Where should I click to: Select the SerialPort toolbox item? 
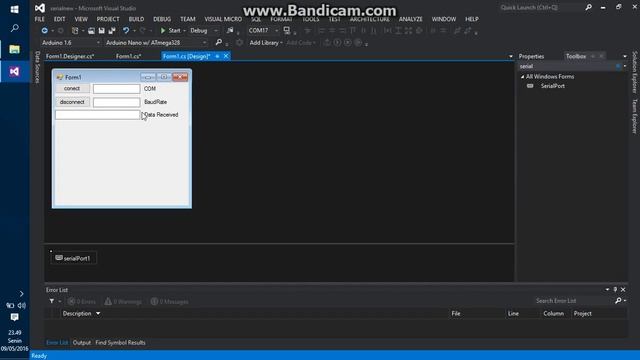(553, 86)
